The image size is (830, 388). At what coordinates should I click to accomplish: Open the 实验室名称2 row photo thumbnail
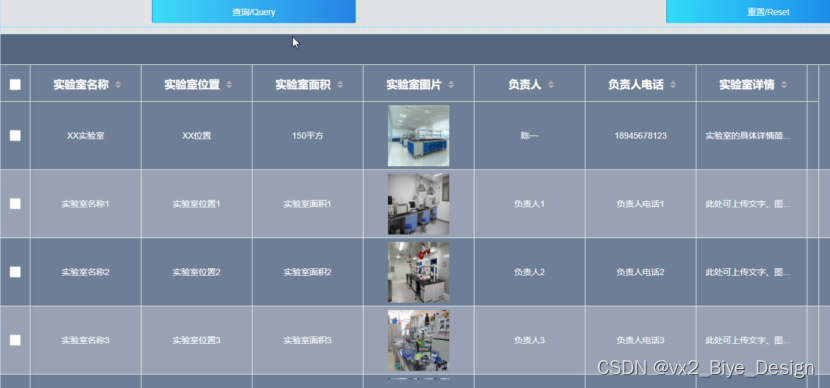click(418, 272)
